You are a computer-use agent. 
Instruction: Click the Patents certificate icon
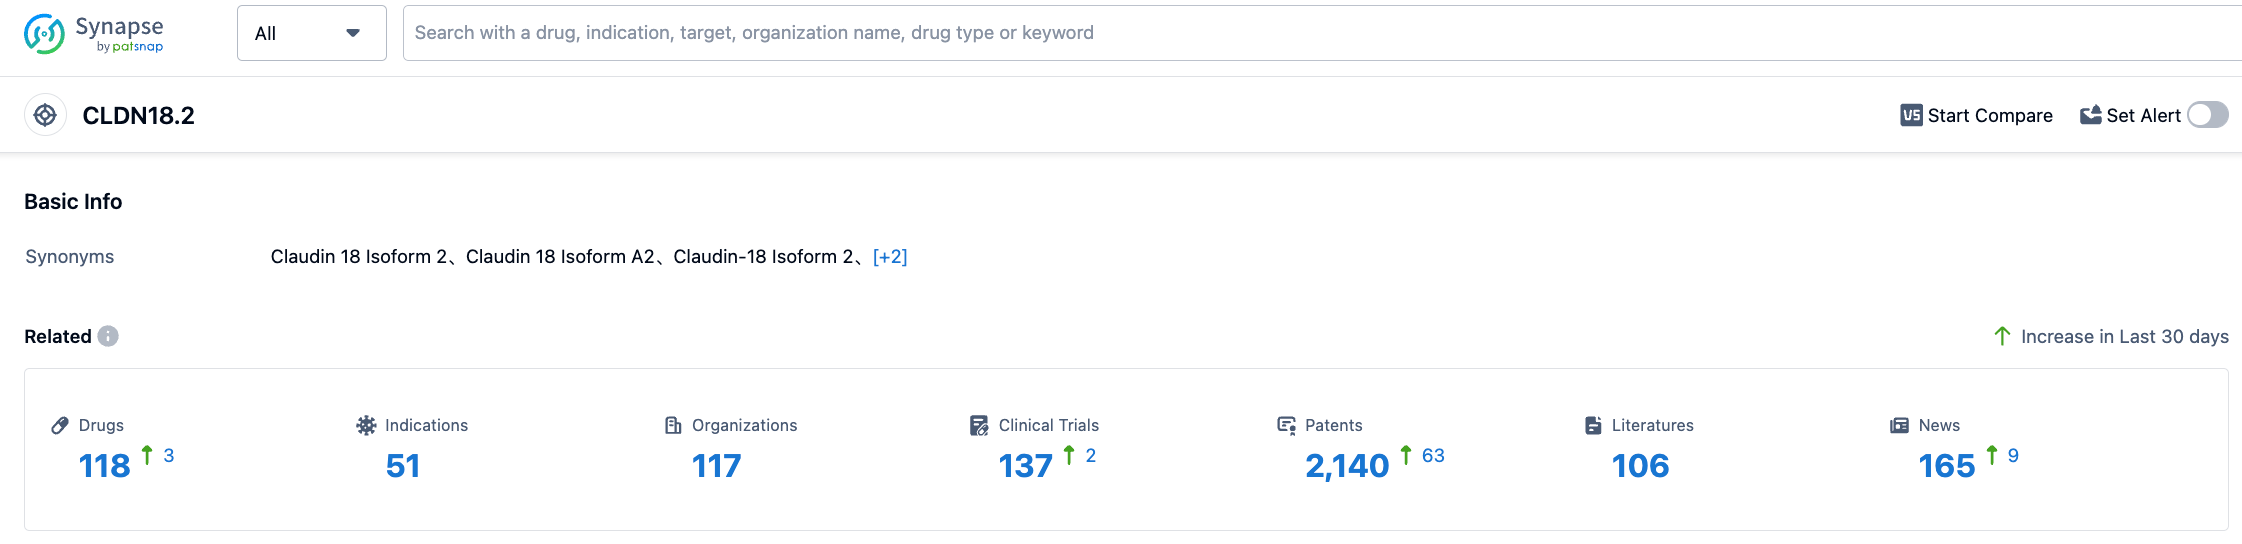(x=1286, y=425)
